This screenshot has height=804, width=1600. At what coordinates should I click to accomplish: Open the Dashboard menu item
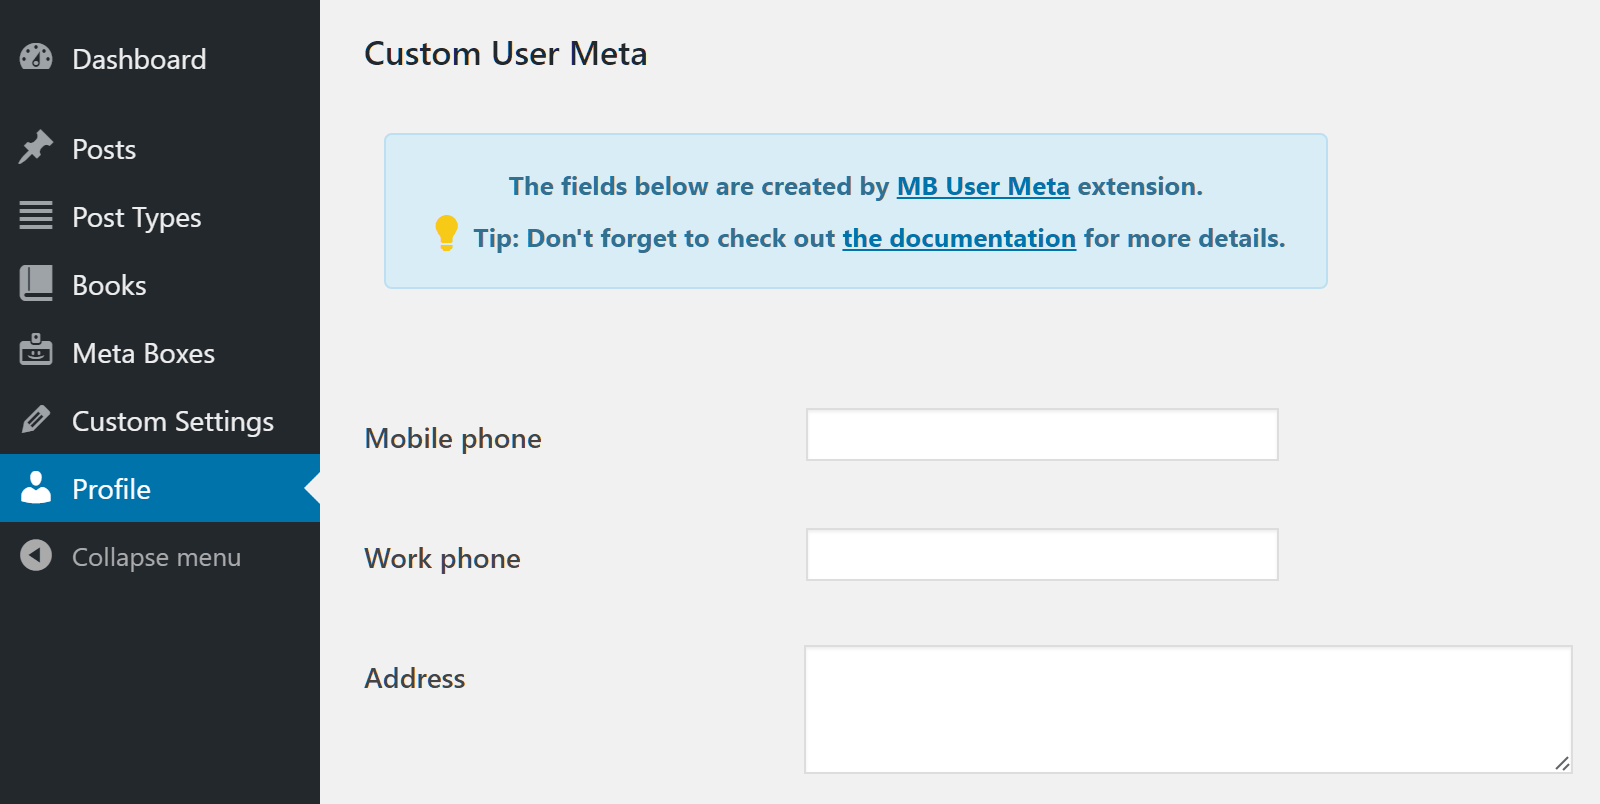tap(139, 59)
